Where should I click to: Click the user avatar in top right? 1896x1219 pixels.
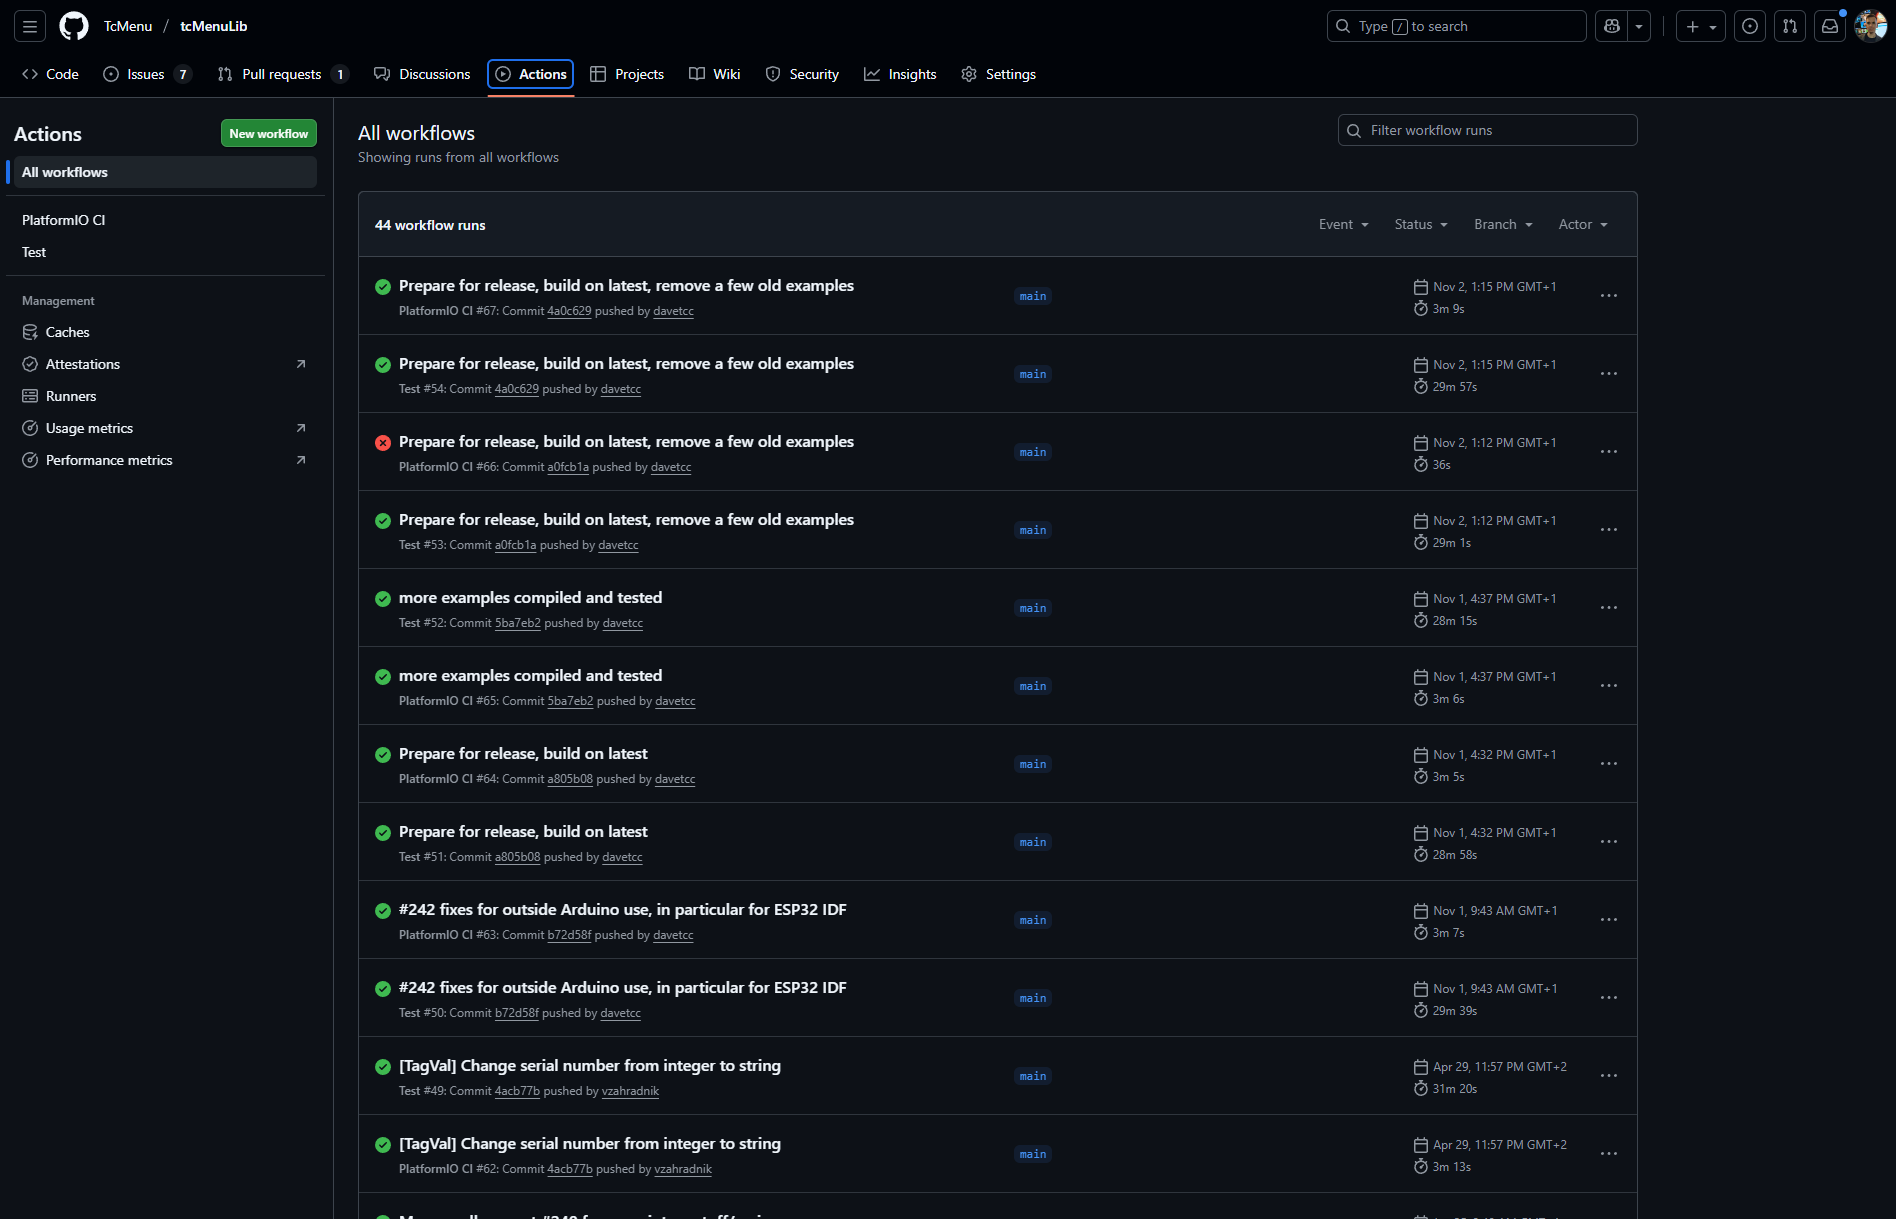[x=1870, y=26]
